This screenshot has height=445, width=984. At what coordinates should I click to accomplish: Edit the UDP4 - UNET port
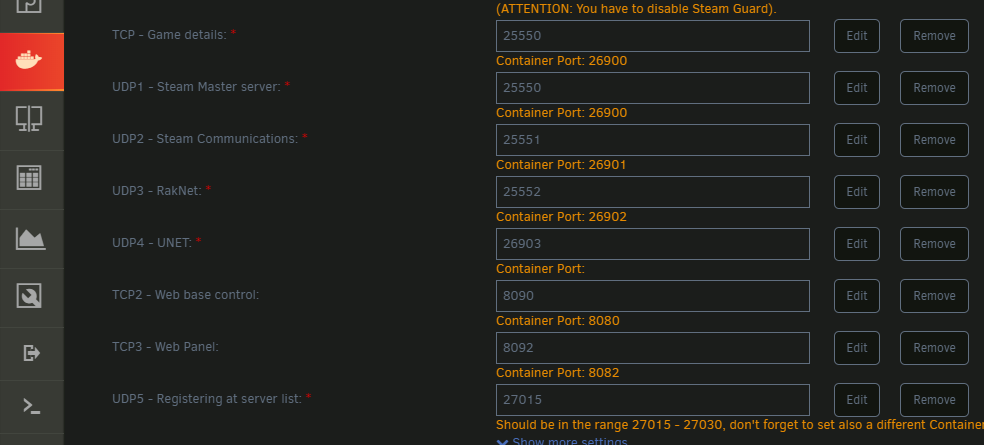tap(857, 244)
